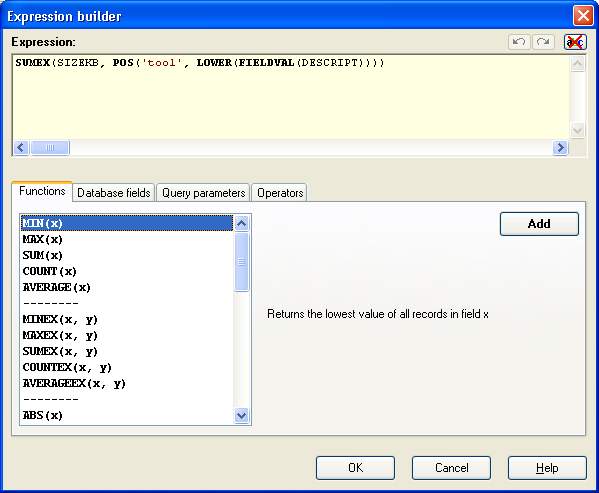Screen dimensions: 599x493
Task: Add the selected function to expression
Action: tap(539, 224)
